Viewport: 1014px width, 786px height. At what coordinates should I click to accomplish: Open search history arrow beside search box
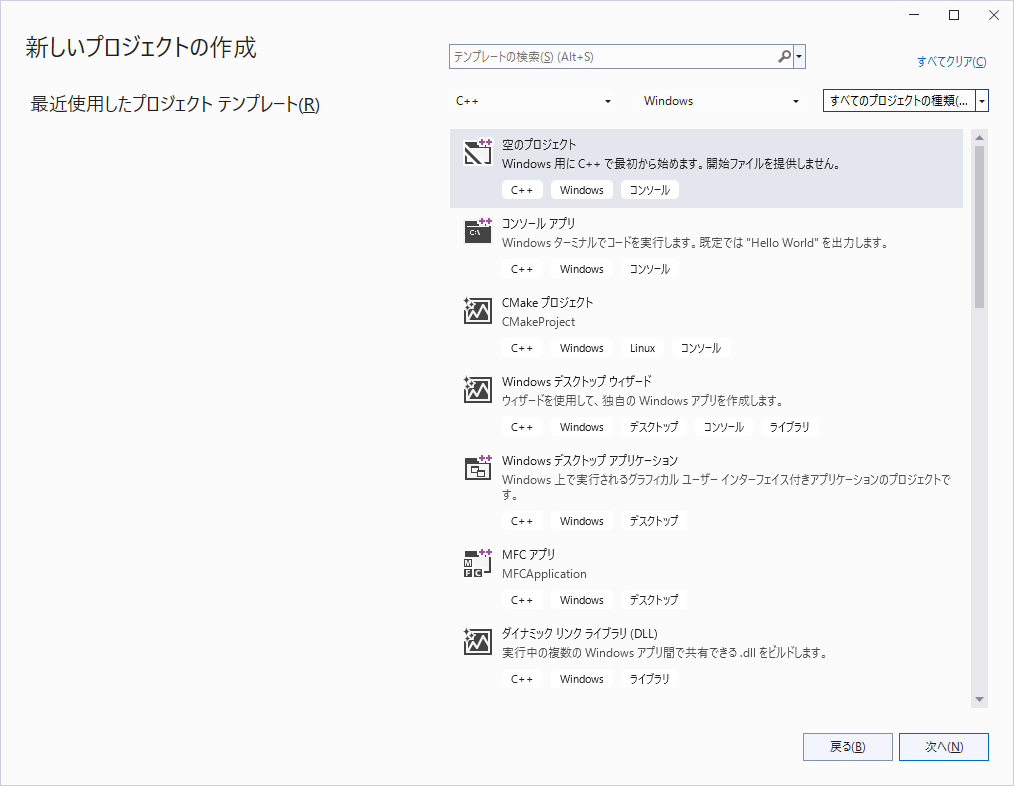tap(800, 57)
